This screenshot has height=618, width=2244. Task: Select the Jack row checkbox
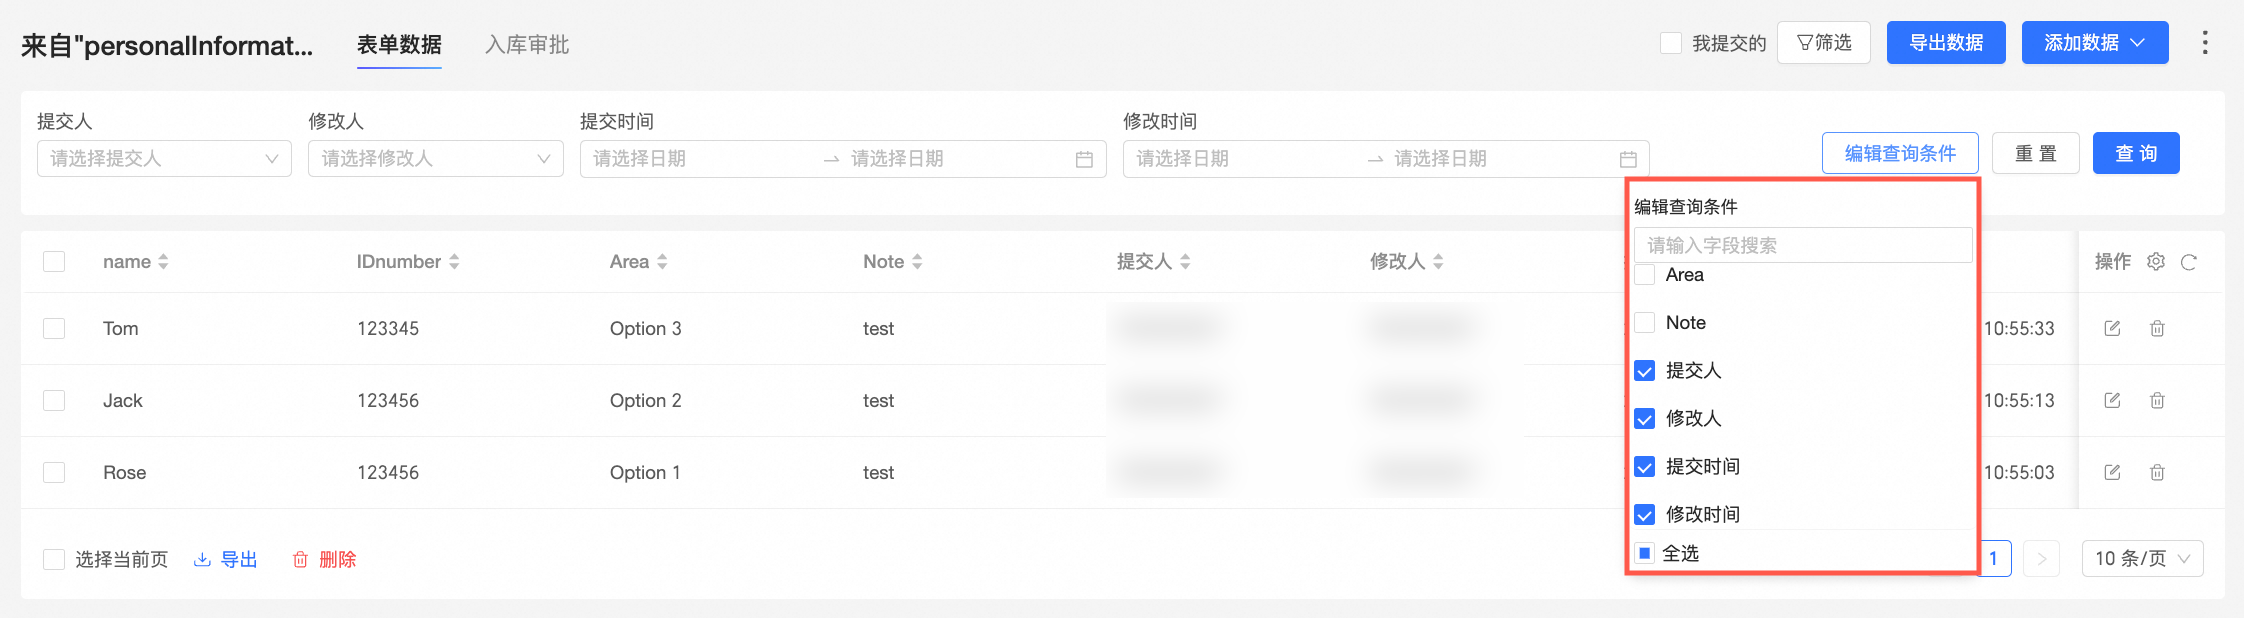54,400
